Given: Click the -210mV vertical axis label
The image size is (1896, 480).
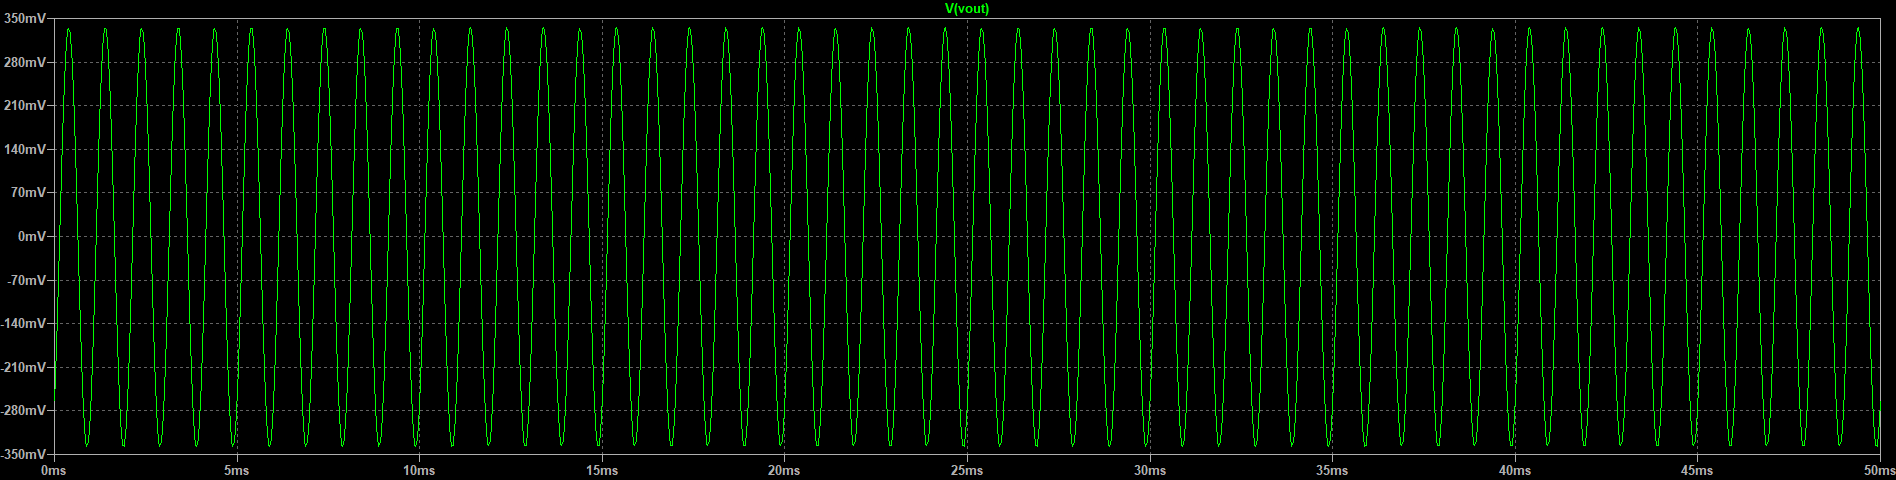Looking at the screenshot, I should pyautogui.click(x=24, y=367).
